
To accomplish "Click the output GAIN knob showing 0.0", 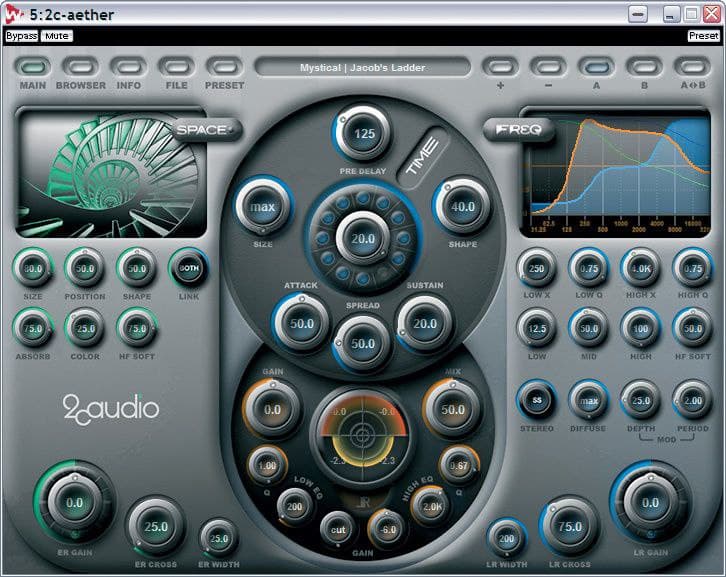I will [x=272, y=409].
